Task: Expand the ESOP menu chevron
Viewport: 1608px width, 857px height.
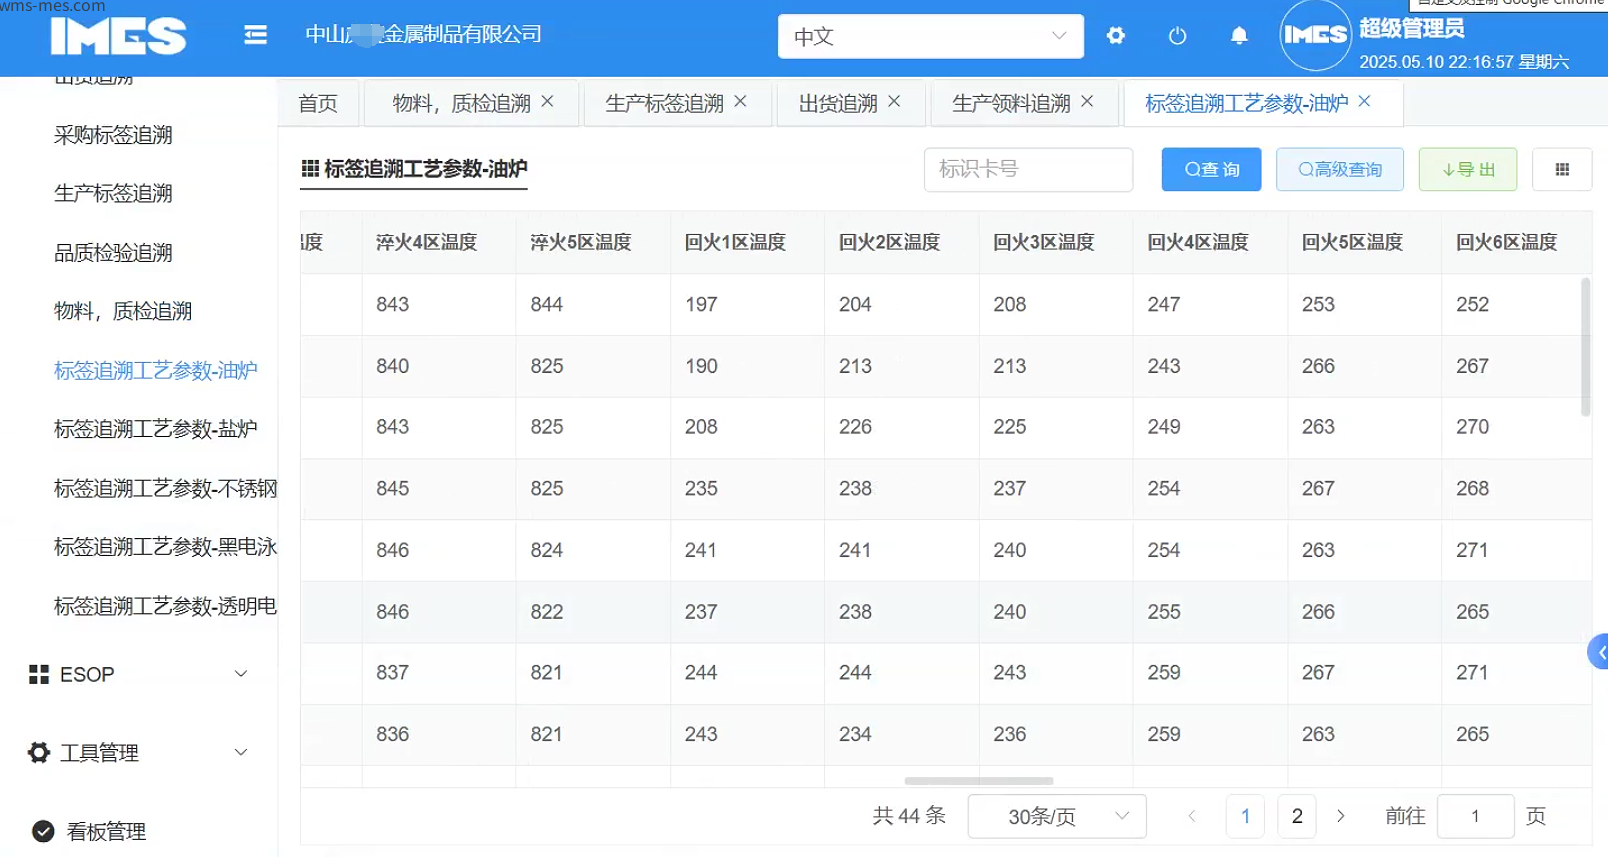Action: click(x=241, y=674)
